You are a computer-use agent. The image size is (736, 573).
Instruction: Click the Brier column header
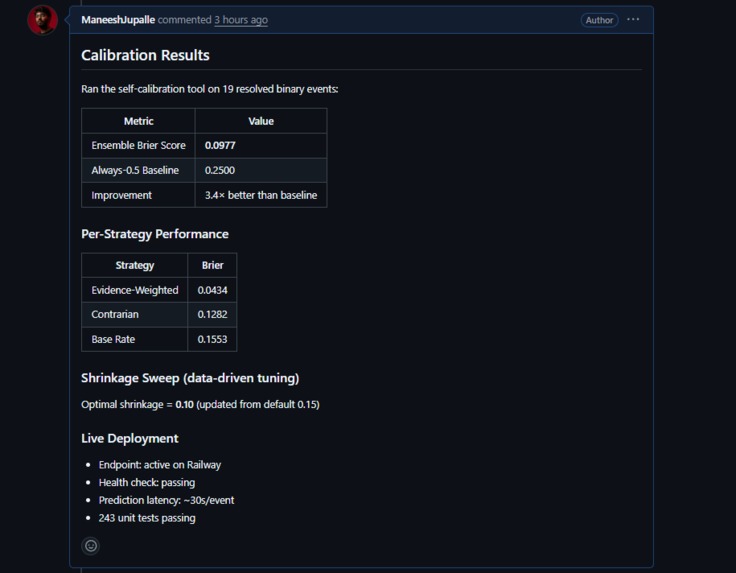coord(212,265)
